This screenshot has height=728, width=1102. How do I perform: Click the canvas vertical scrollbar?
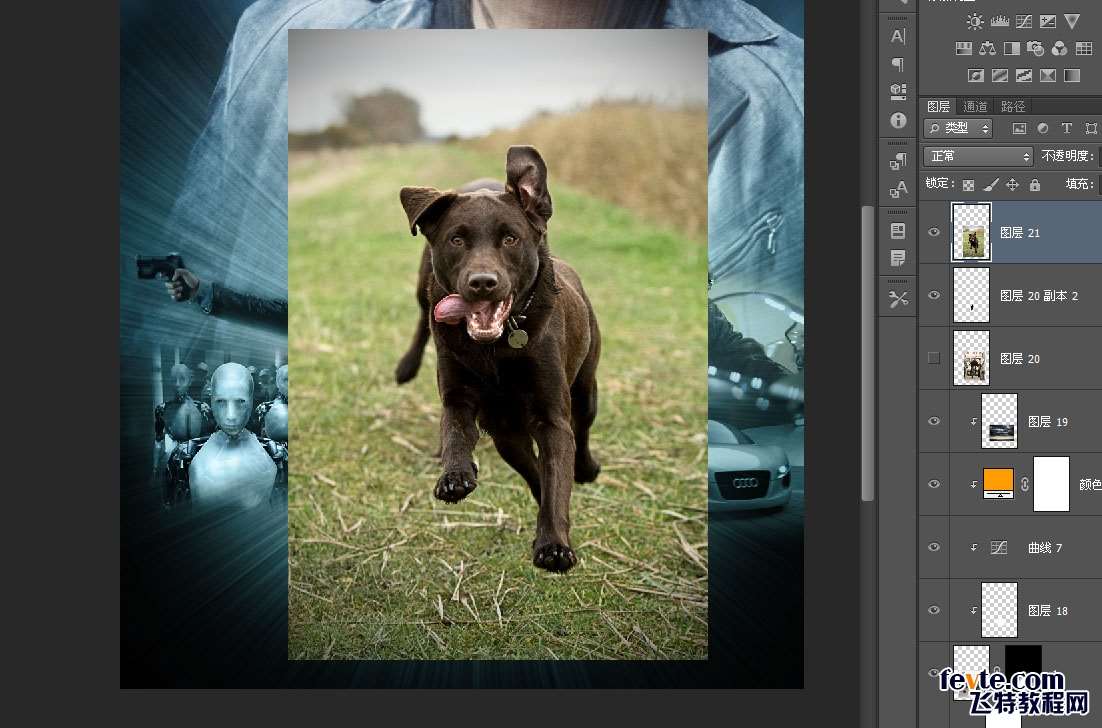[868, 353]
